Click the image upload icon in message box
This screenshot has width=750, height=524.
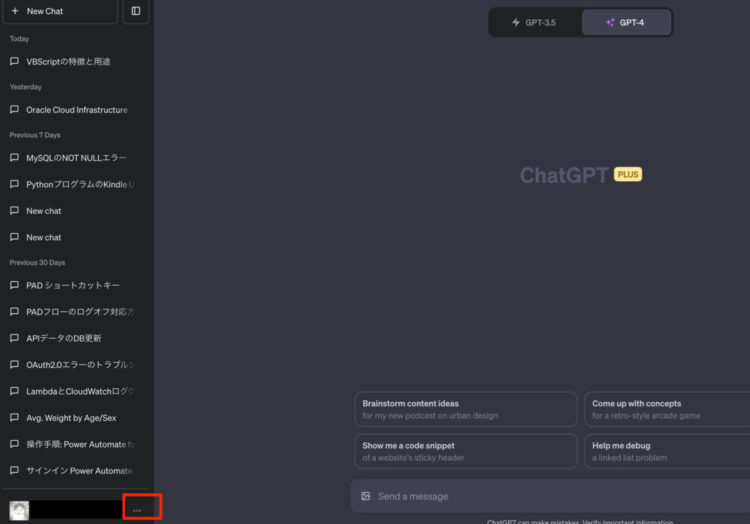point(366,496)
